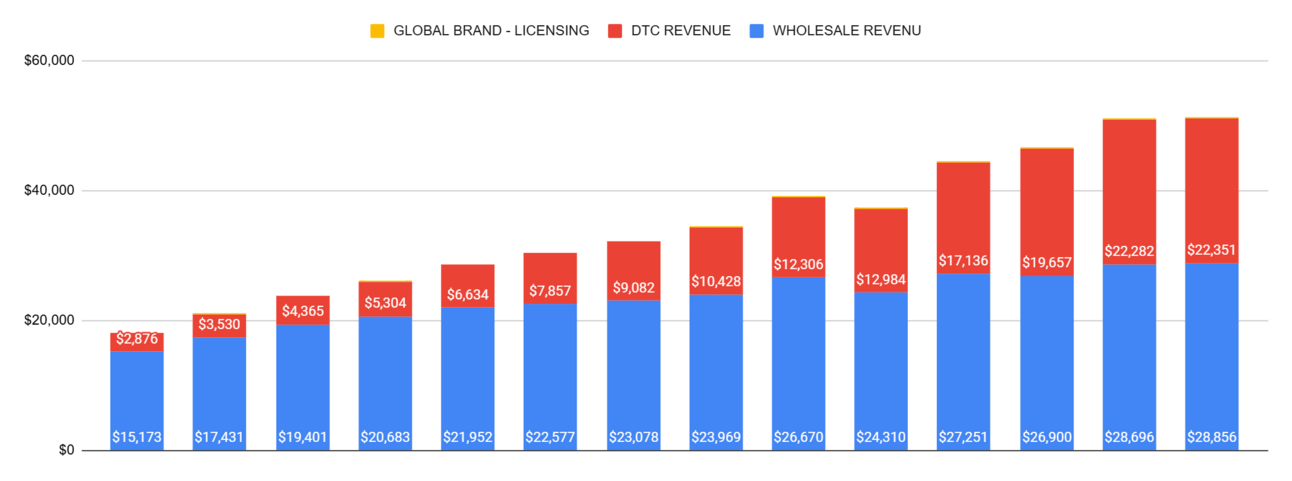The width and height of the screenshot is (1292, 481).
Task: Select the GLOBAL BRAND - LICENSING legend label
Action: (x=491, y=31)
